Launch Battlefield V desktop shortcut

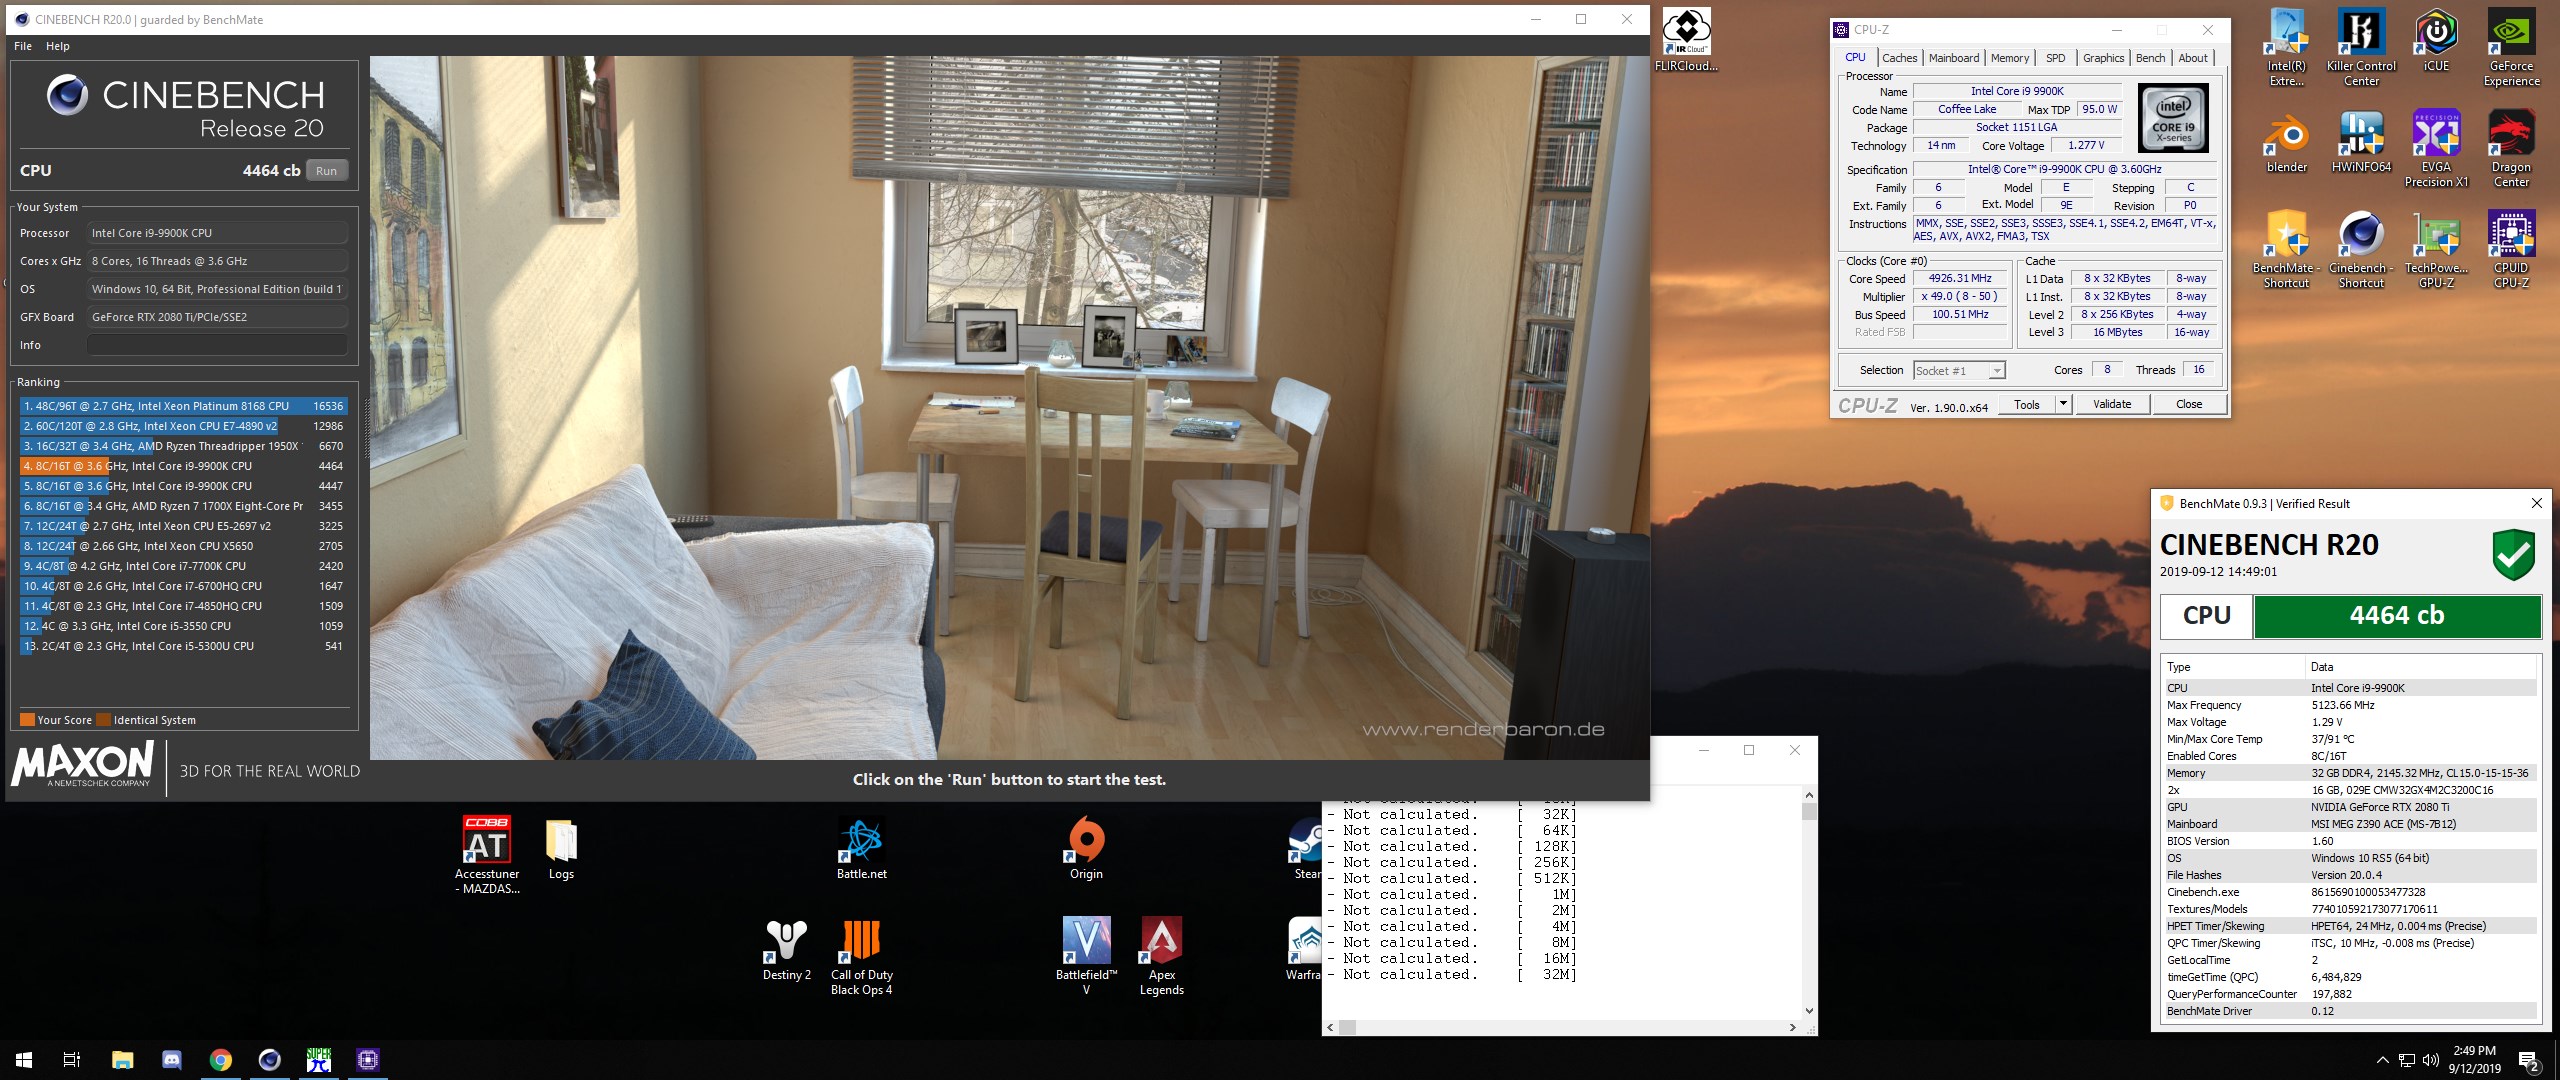click(x=1086, y=956)
